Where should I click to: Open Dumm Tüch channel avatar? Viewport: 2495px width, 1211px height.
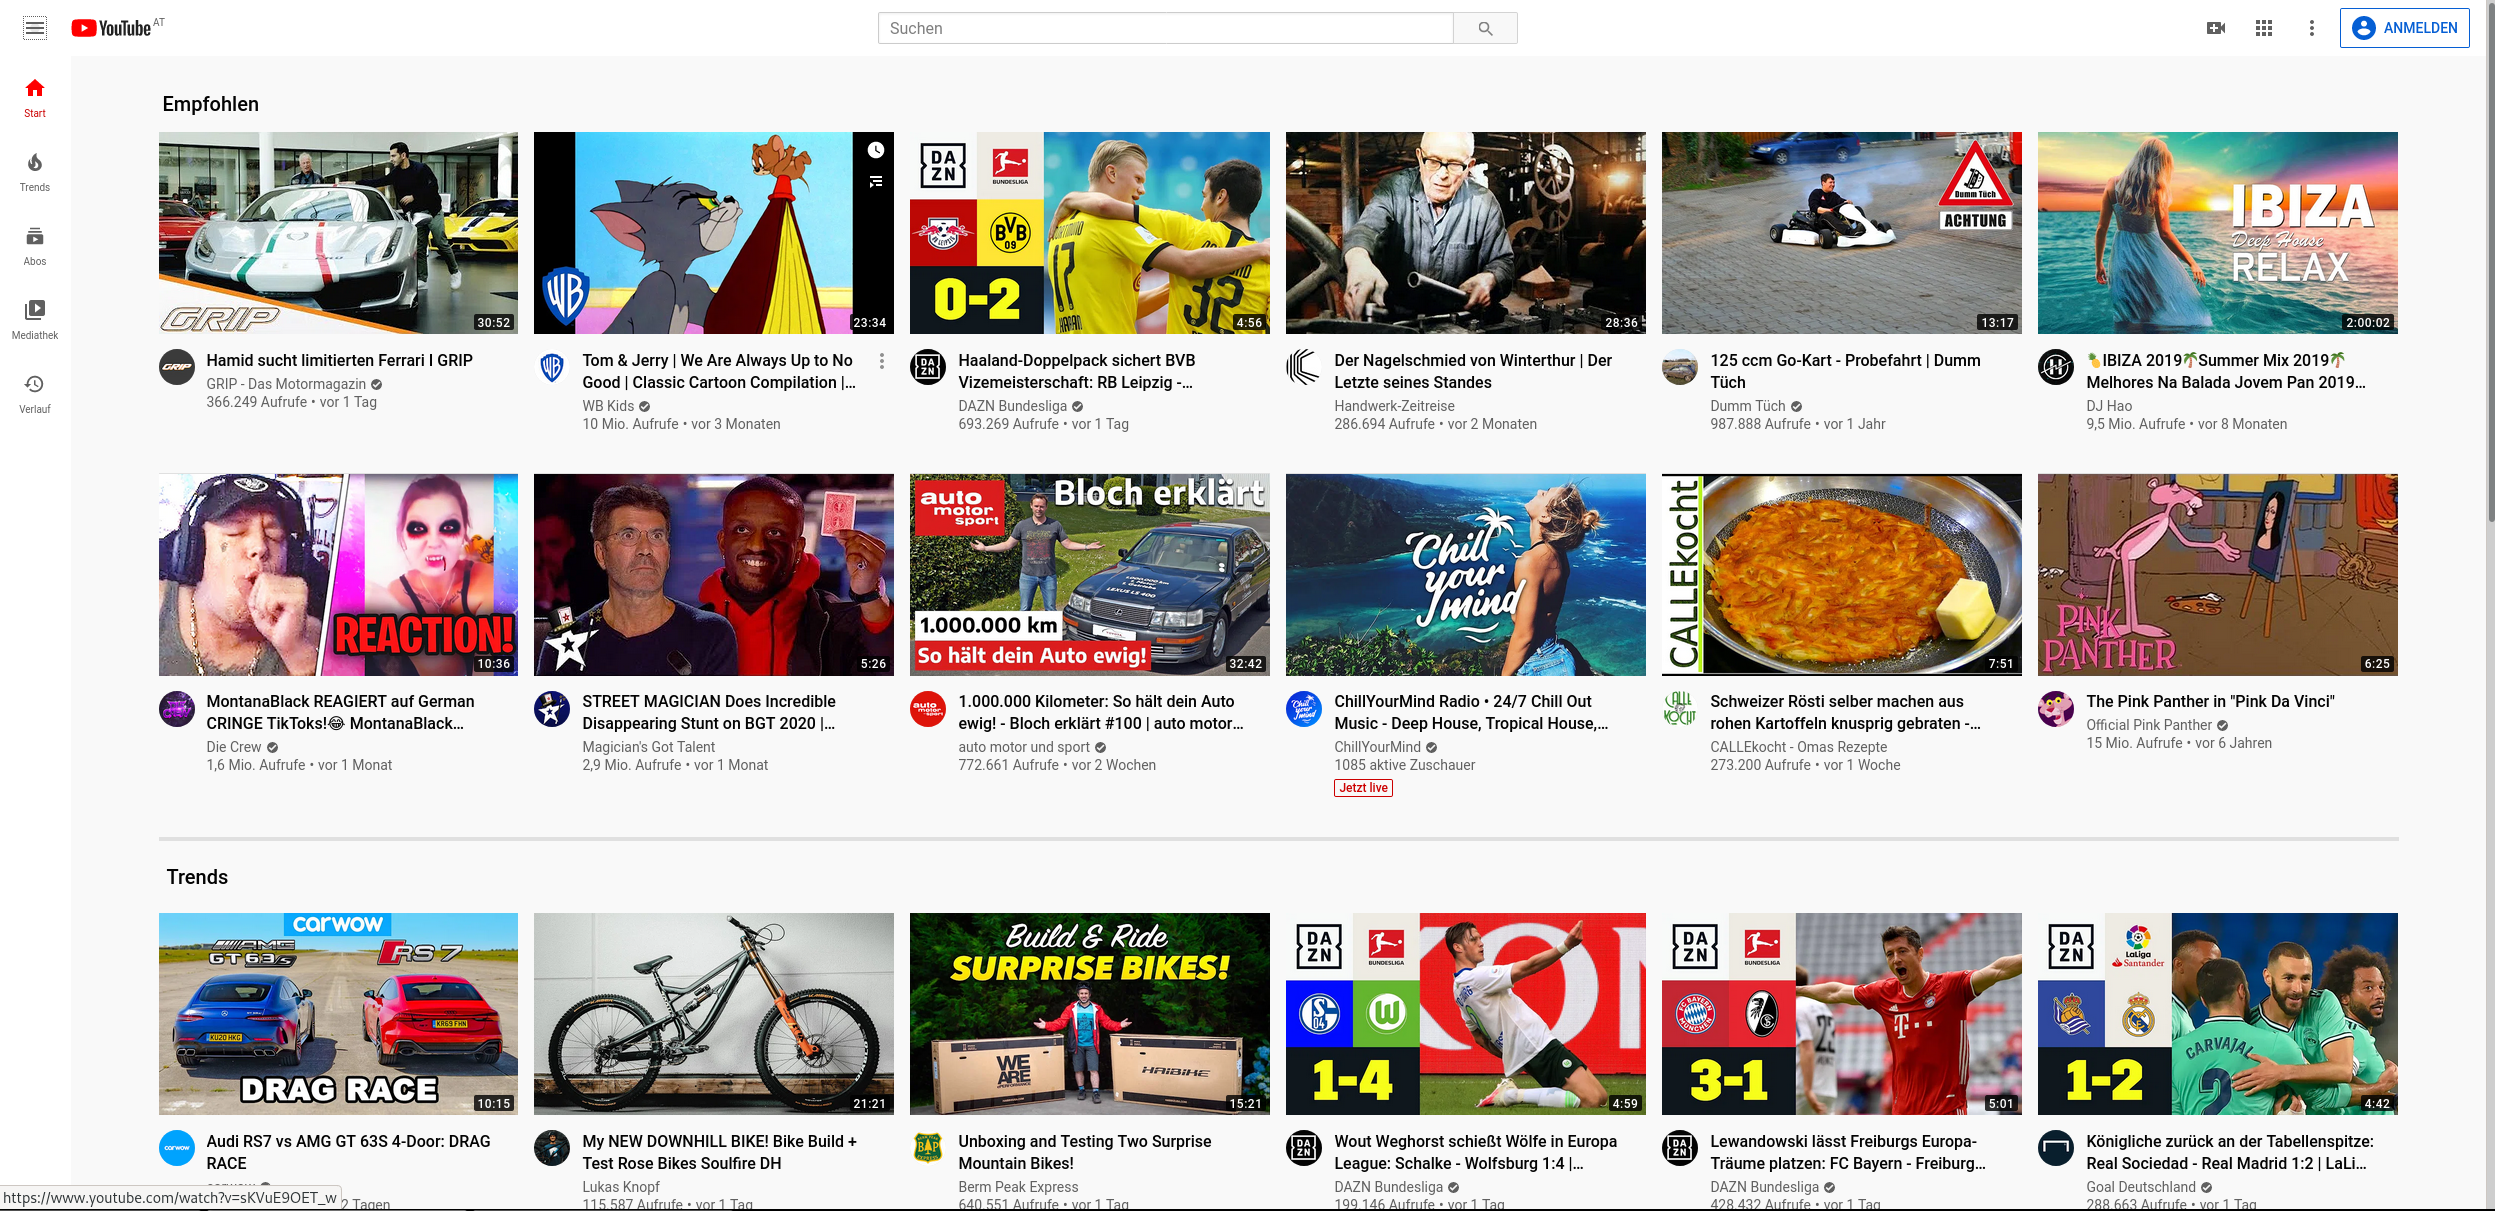coord(1680,367)
